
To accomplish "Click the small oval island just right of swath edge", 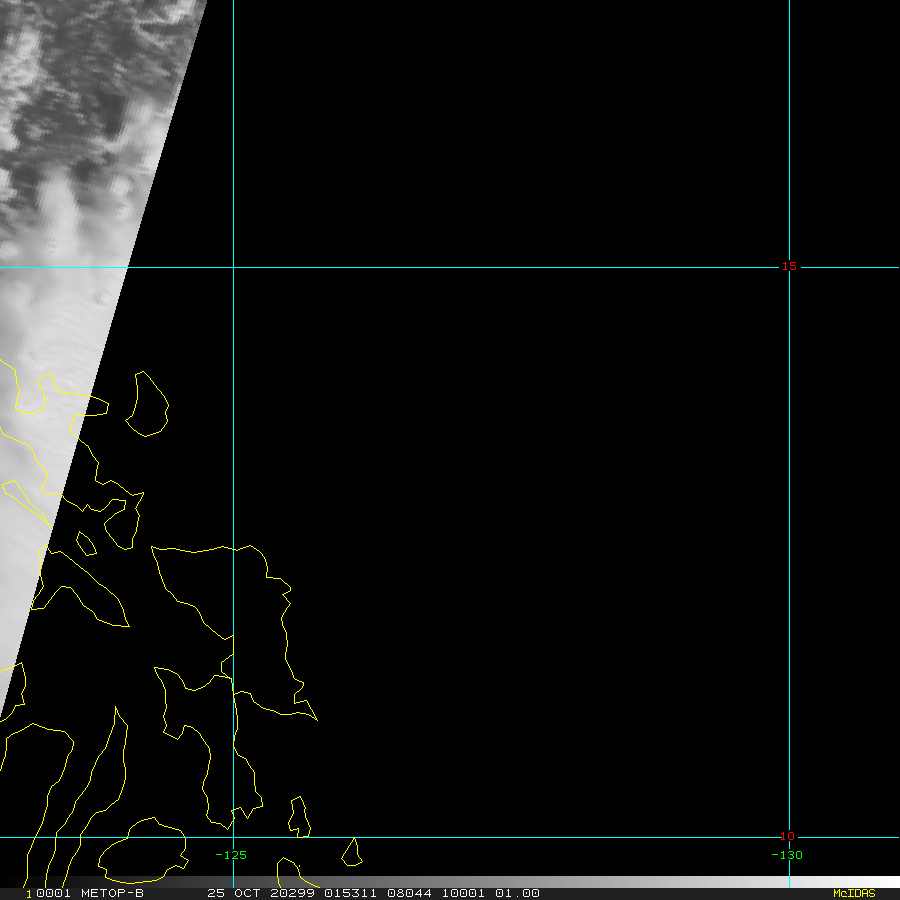I will click(148, 405).
